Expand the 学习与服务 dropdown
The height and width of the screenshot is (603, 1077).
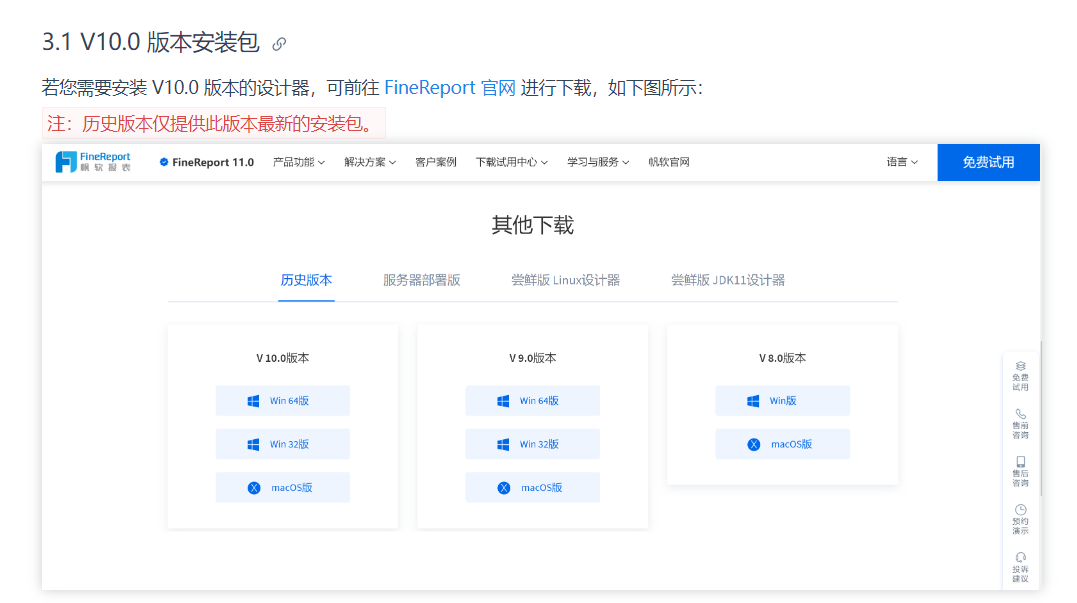(598, 162)
